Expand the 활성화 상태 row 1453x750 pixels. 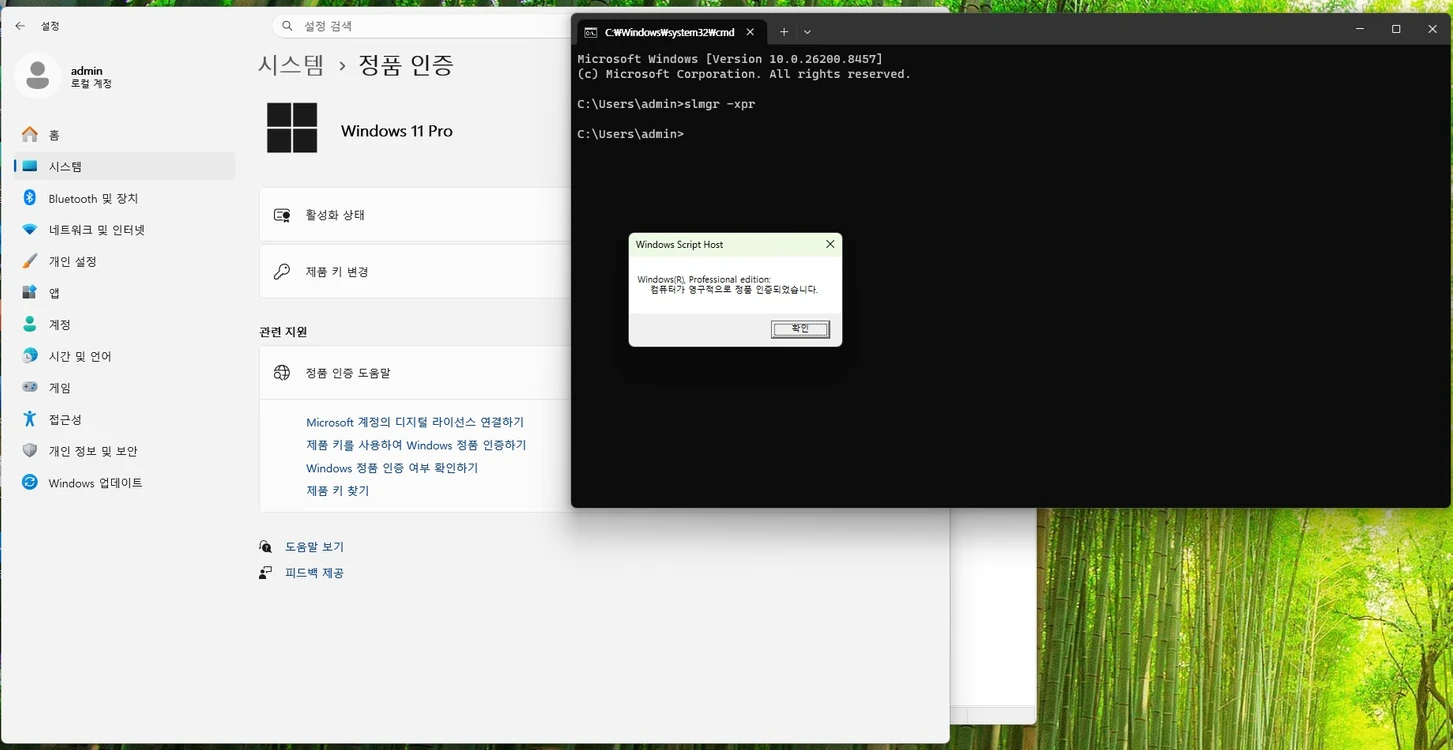coord(415,215)
